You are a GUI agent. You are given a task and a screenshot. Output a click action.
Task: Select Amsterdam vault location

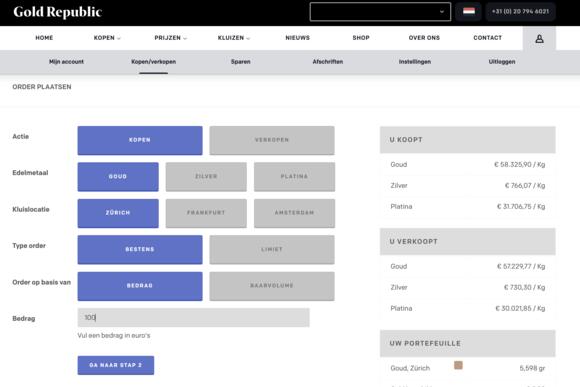(x=294, y=213)
